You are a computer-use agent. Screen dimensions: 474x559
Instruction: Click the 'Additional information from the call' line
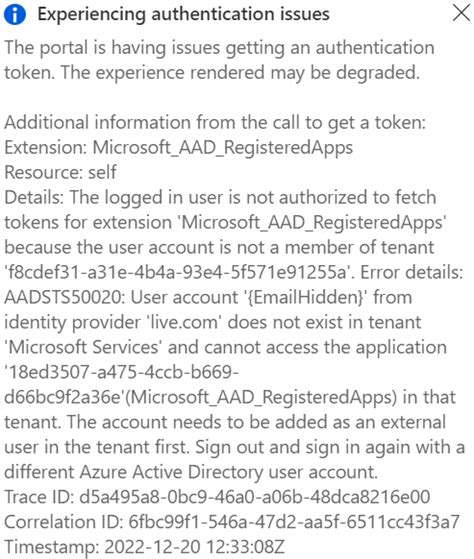click(x=215, y=122)
